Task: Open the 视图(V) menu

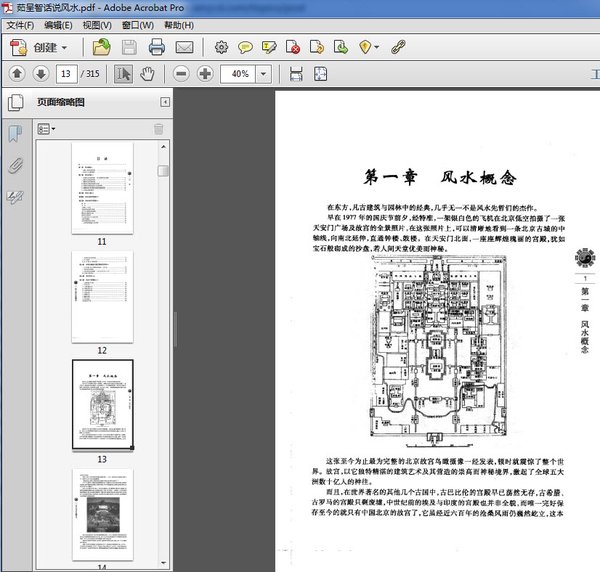Action: pyautogui.click(x=97, y=25)
